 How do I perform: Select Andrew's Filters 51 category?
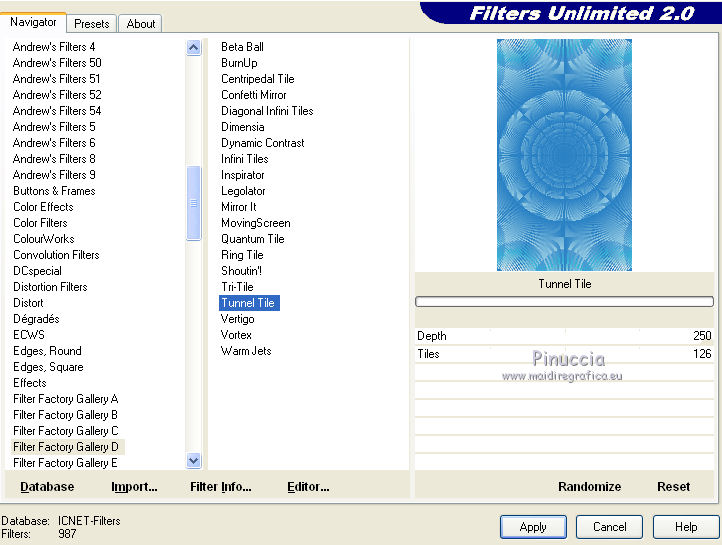(x=56, y=79)
